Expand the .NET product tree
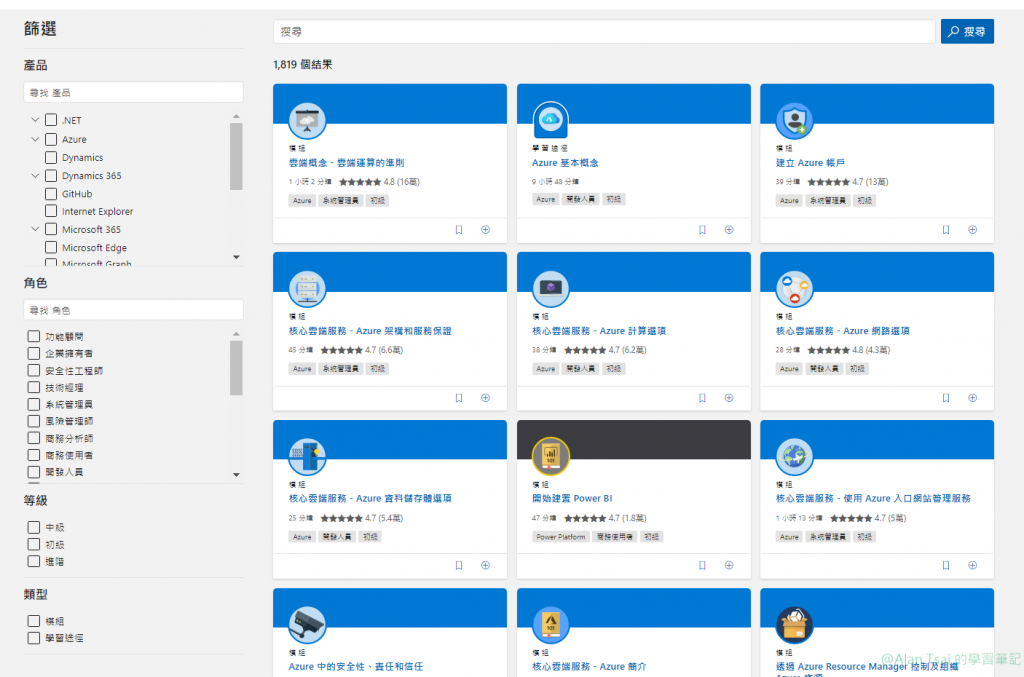Screen dimensions: 1024x677 click(x=35, y=120)
